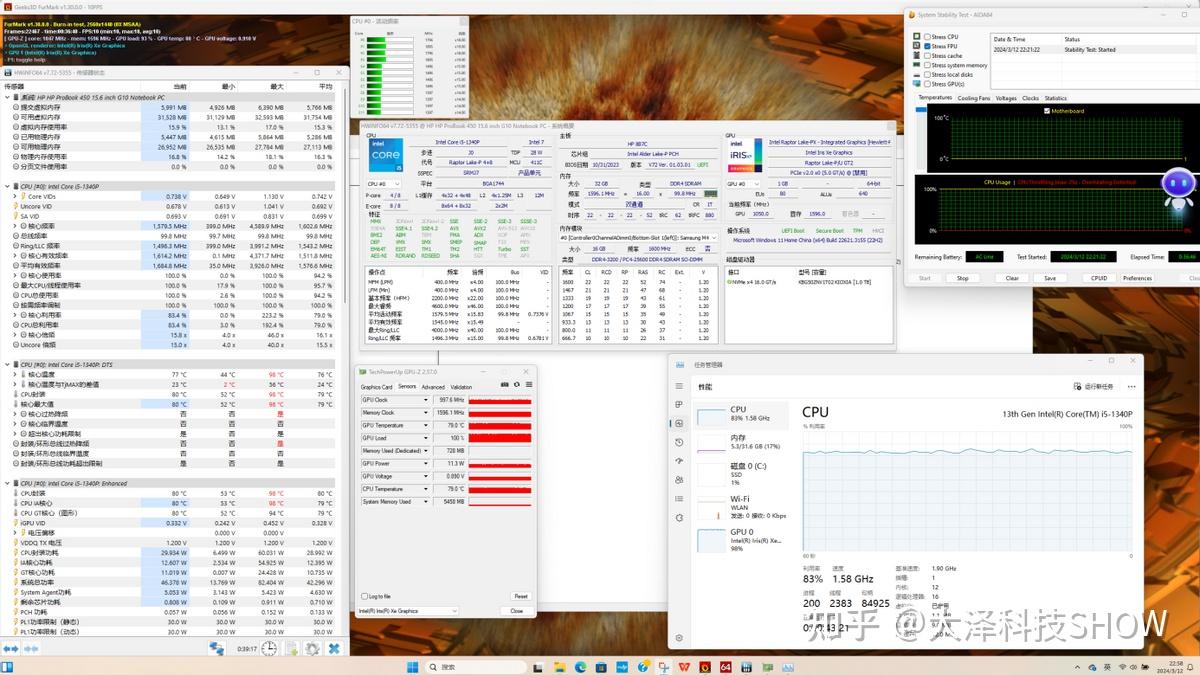Switch to the Cooling Fans tab in AIDA64
This screenshot has height=675, width=1200.
(973, 98)
